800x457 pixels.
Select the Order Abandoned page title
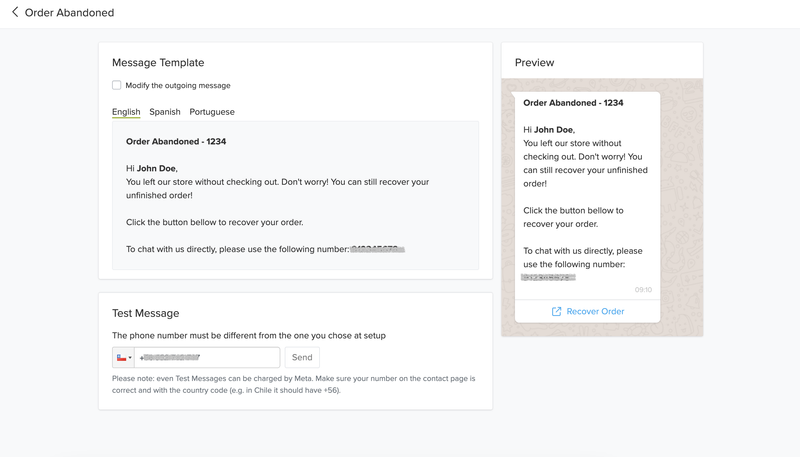coord(70,13)
